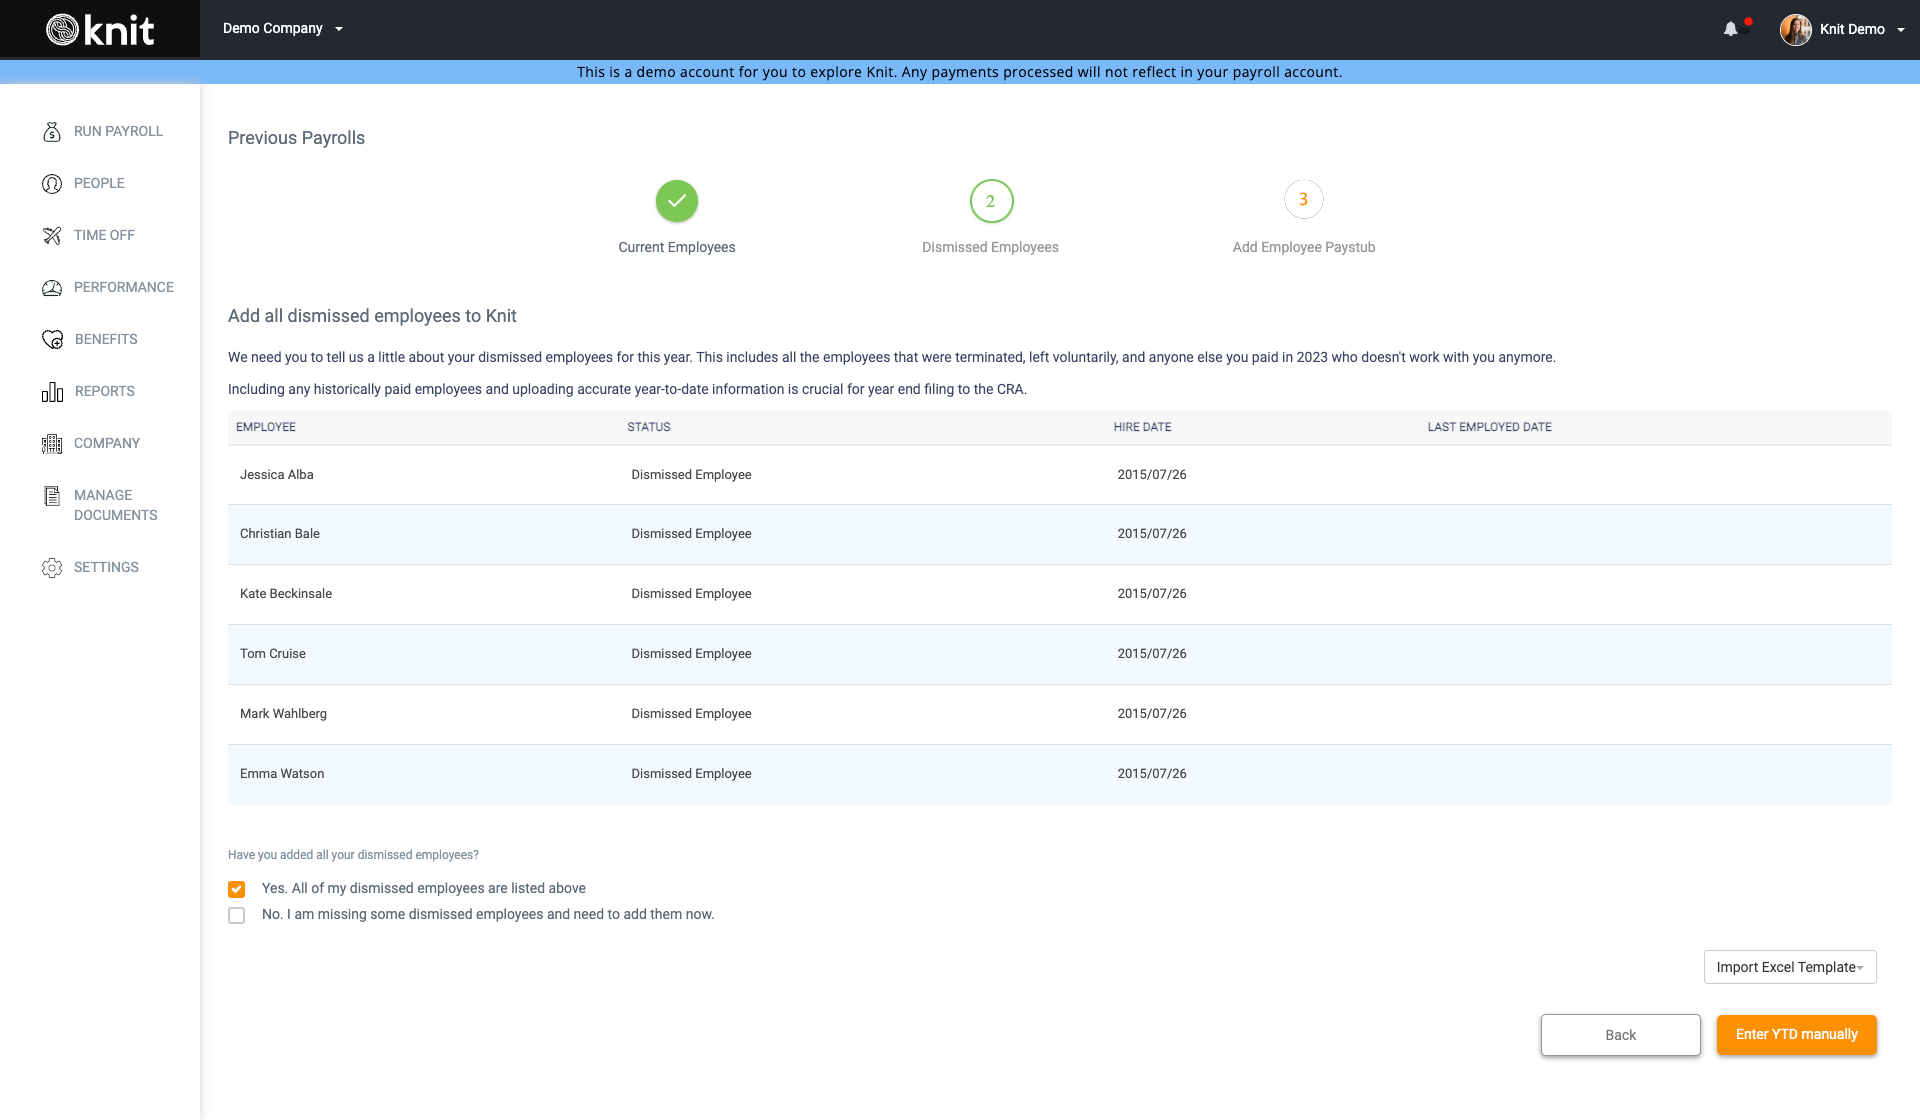This screenshot has width=1920, height=1120.
Task: Uncheck 'Yes. All of my dismissed employees are listed above'
Action: [237, 888]
